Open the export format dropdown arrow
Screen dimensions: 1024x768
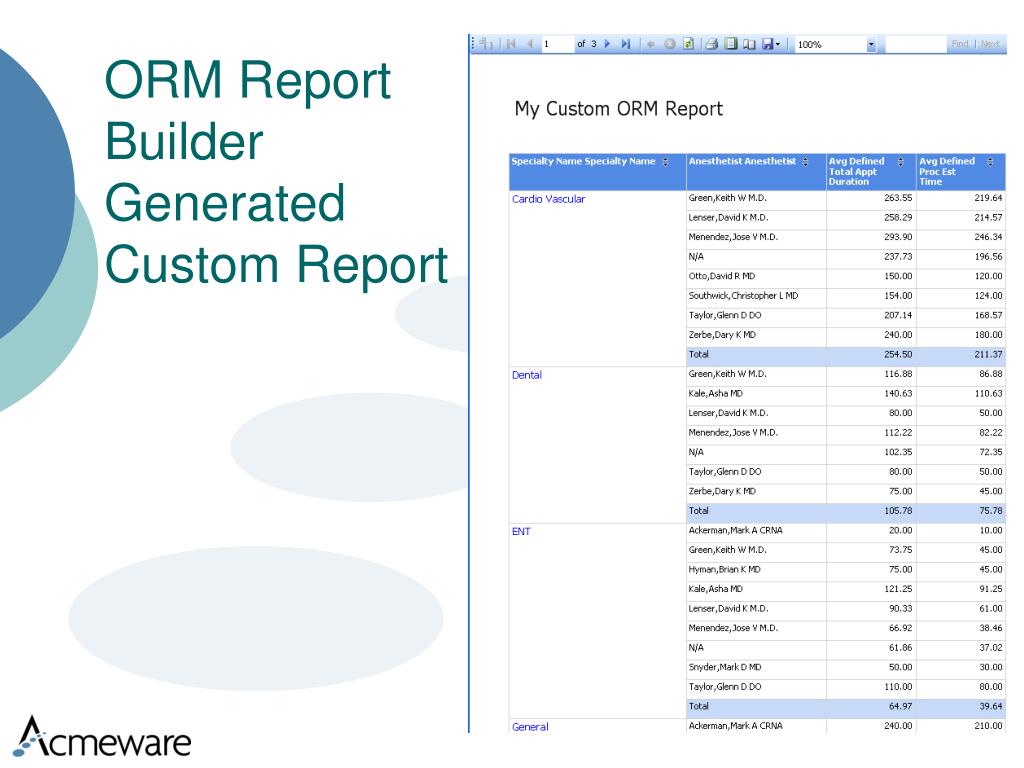(x=778, y=44)
